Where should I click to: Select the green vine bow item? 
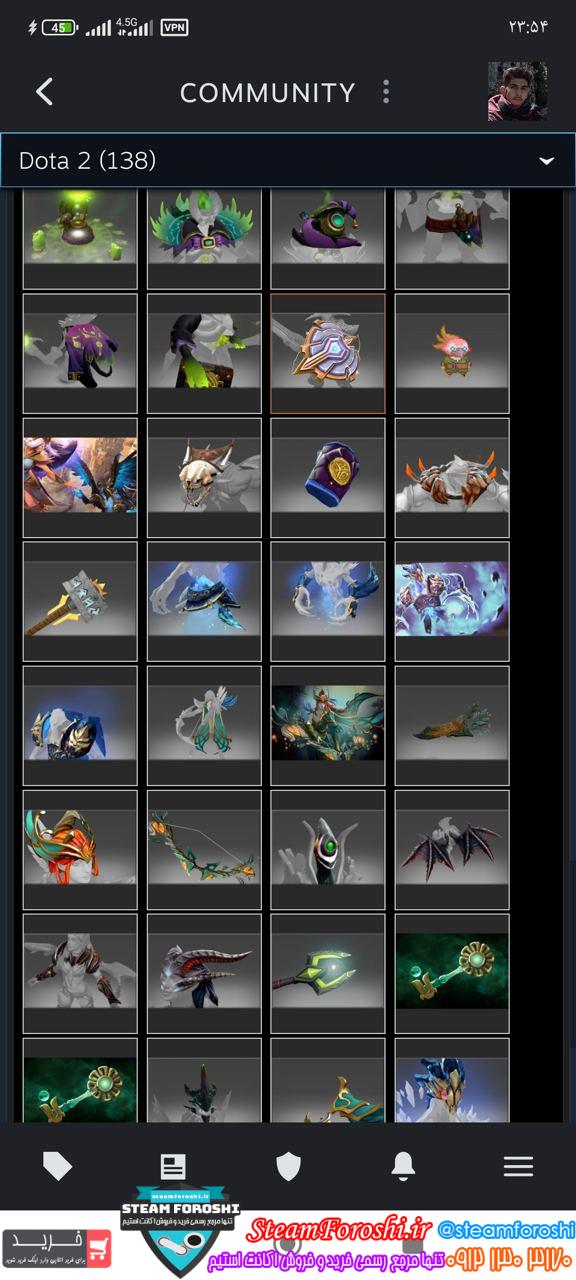click(x=204, y=849)
